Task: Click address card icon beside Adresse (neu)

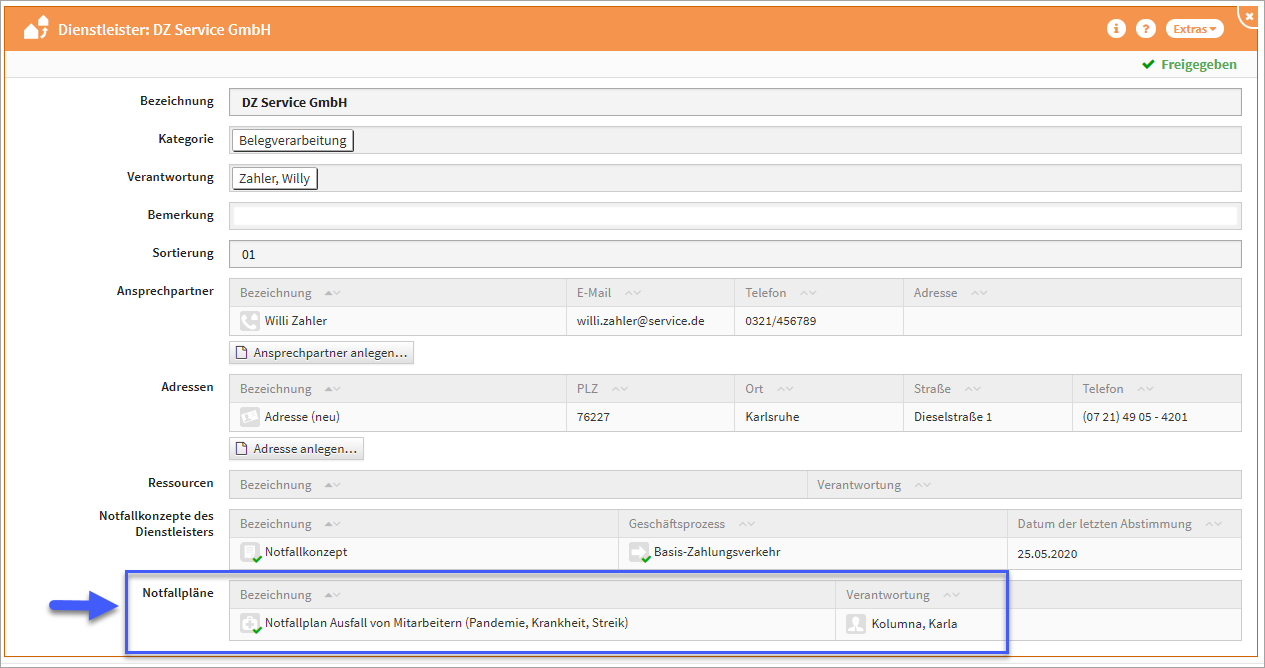Action: click(x=250, y=417)
